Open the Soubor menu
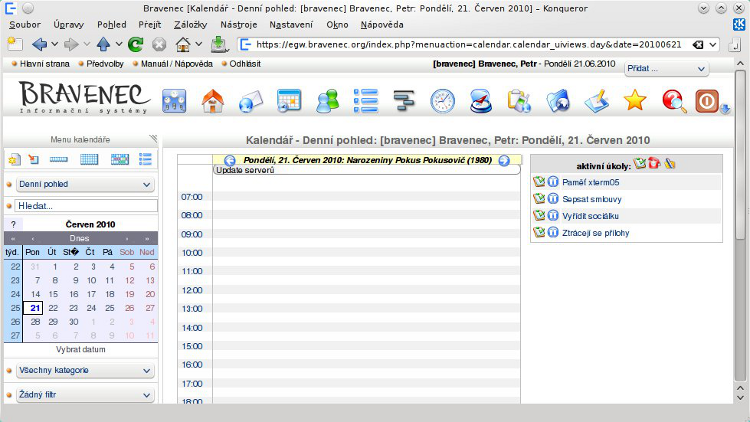Image resolution: width=750 pixels, height=422 pixels. [25, 25]
